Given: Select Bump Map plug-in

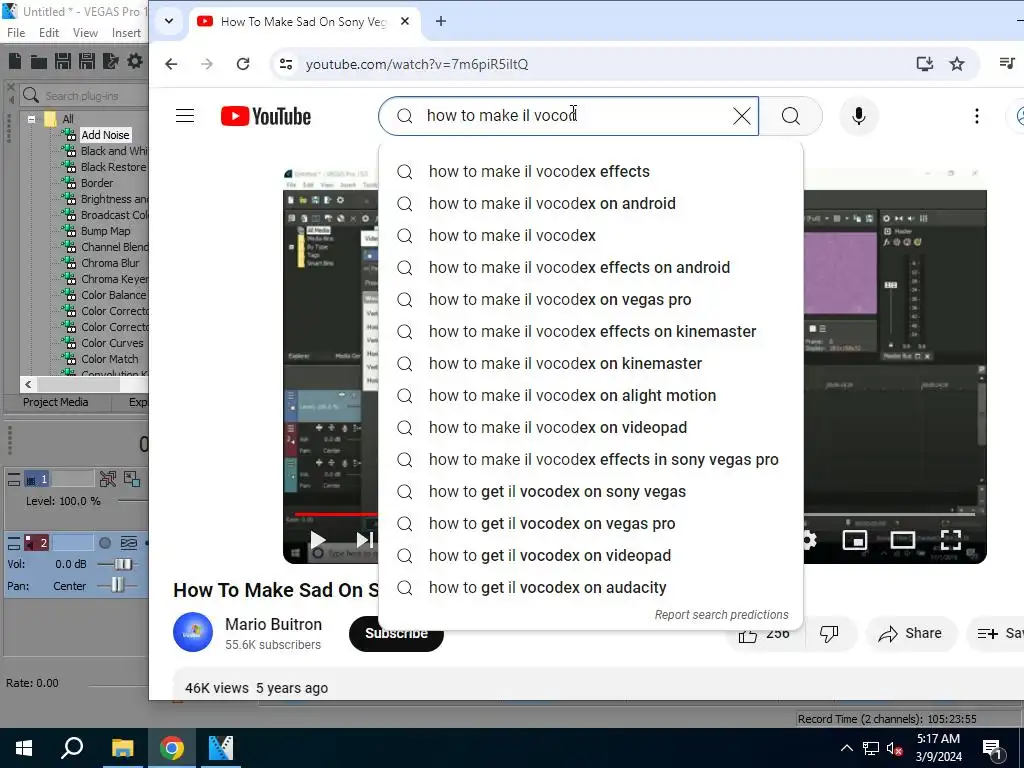Looking at the screenshot, I should tap(105, 231).
